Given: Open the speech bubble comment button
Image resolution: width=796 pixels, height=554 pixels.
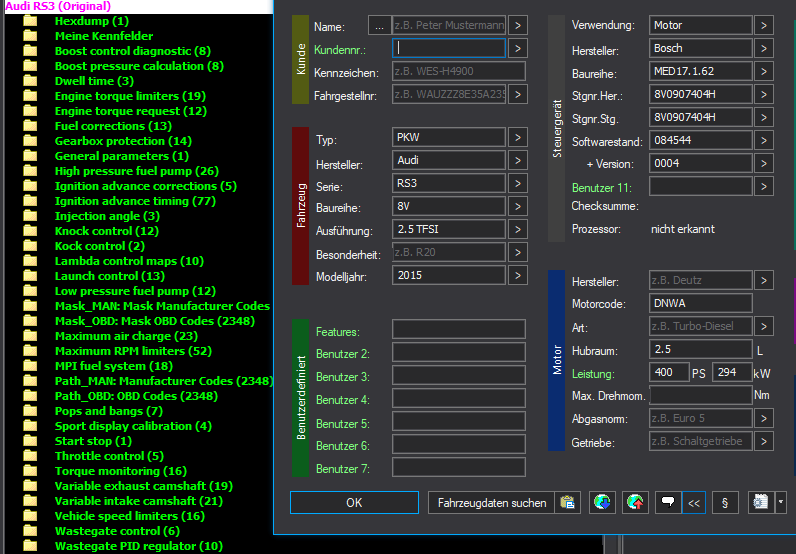Looking at the screenshot, I should pos(668,503).
